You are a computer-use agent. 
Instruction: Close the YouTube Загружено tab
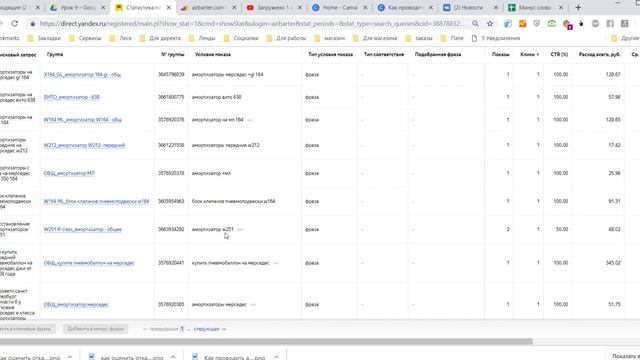tap(300, 7)
